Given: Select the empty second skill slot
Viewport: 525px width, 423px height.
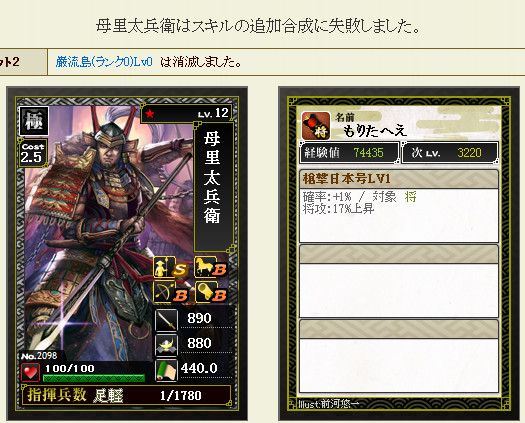Looking at the screenshot, I should [399, 281].
